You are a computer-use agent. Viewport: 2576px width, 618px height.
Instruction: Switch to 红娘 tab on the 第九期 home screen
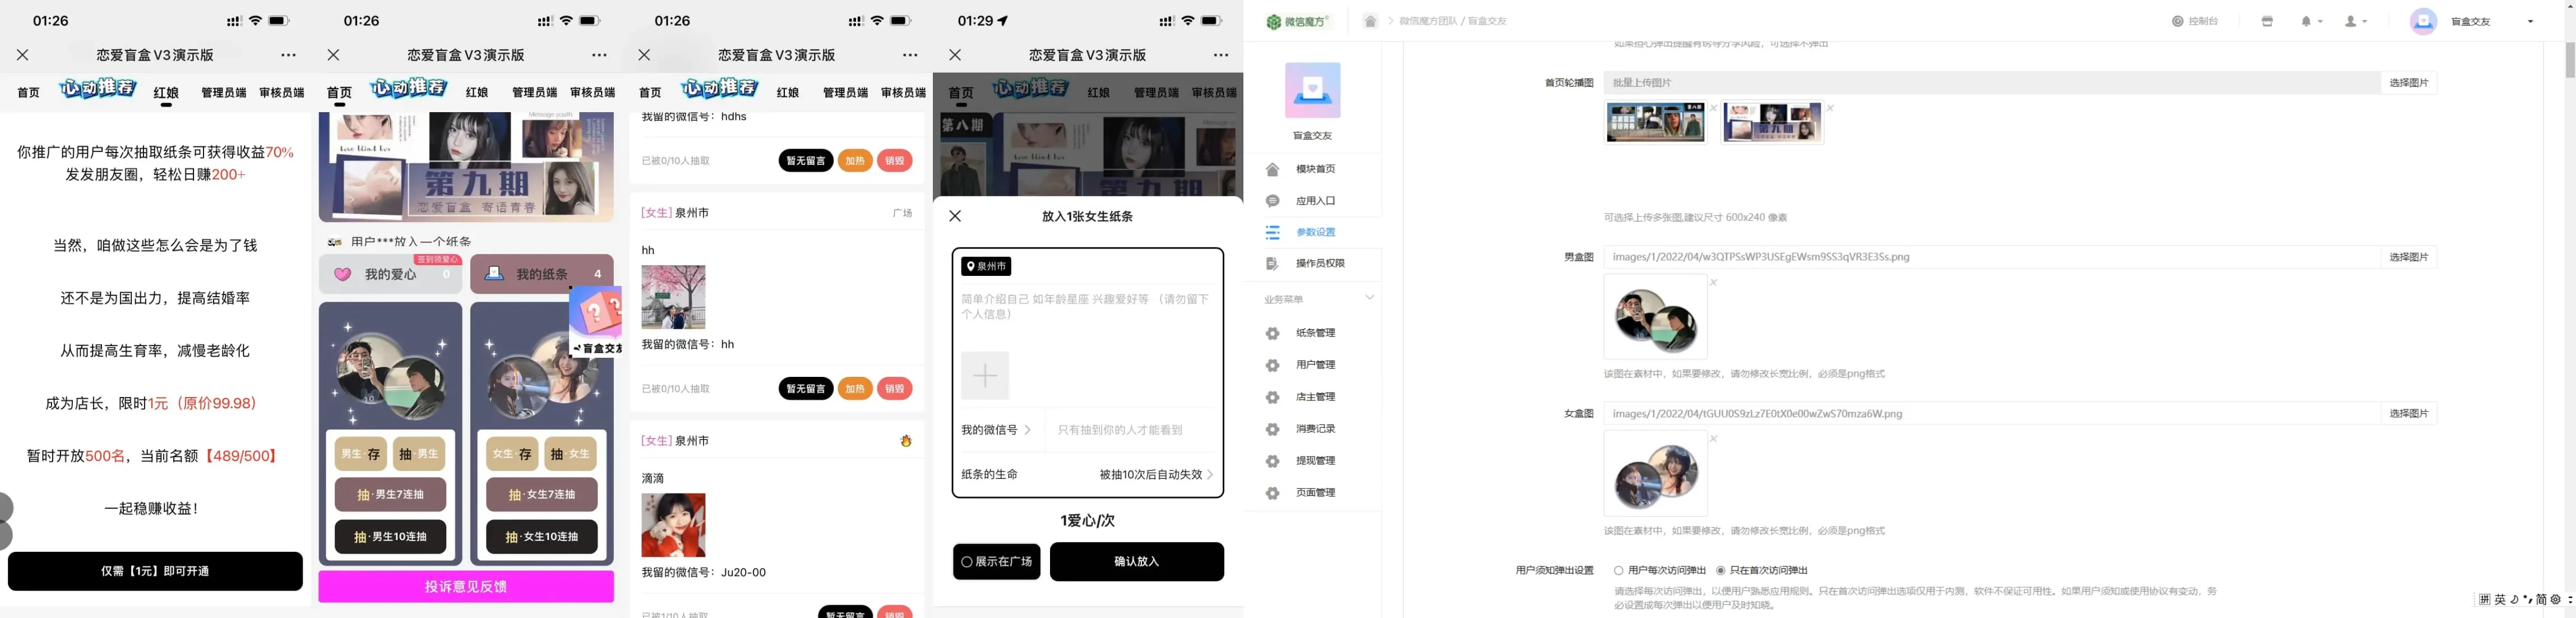click(477, 92)
